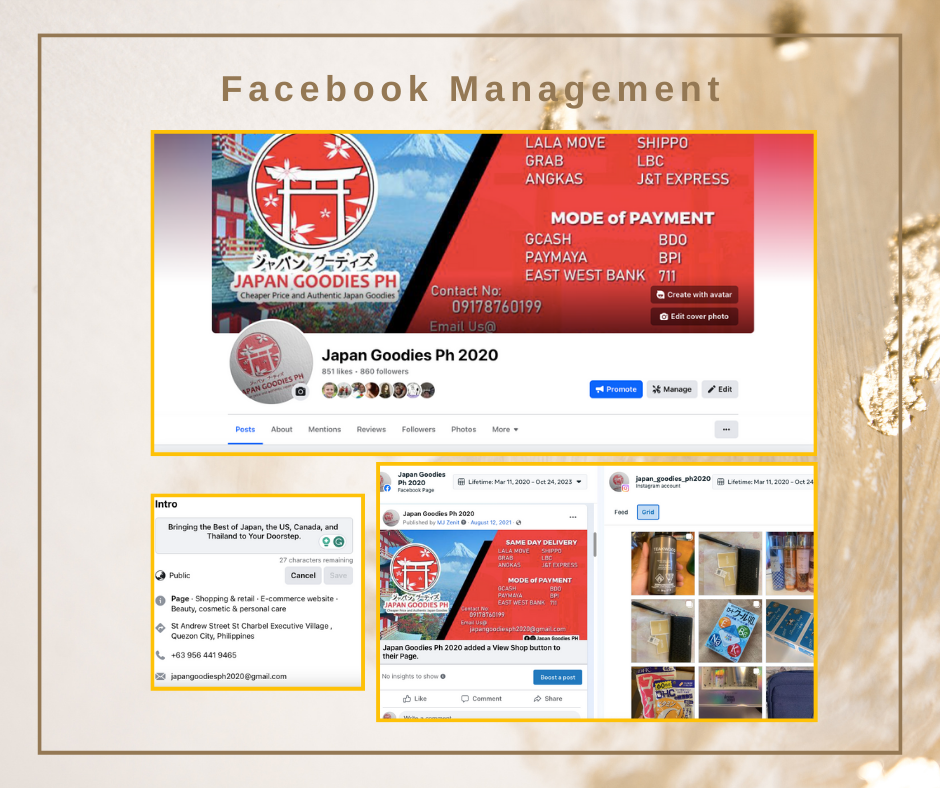Tick the checkbox on the blue eye-drops box photo
Image resolution: width=940 pixels, height=788 pixels.
click(757, 604)
